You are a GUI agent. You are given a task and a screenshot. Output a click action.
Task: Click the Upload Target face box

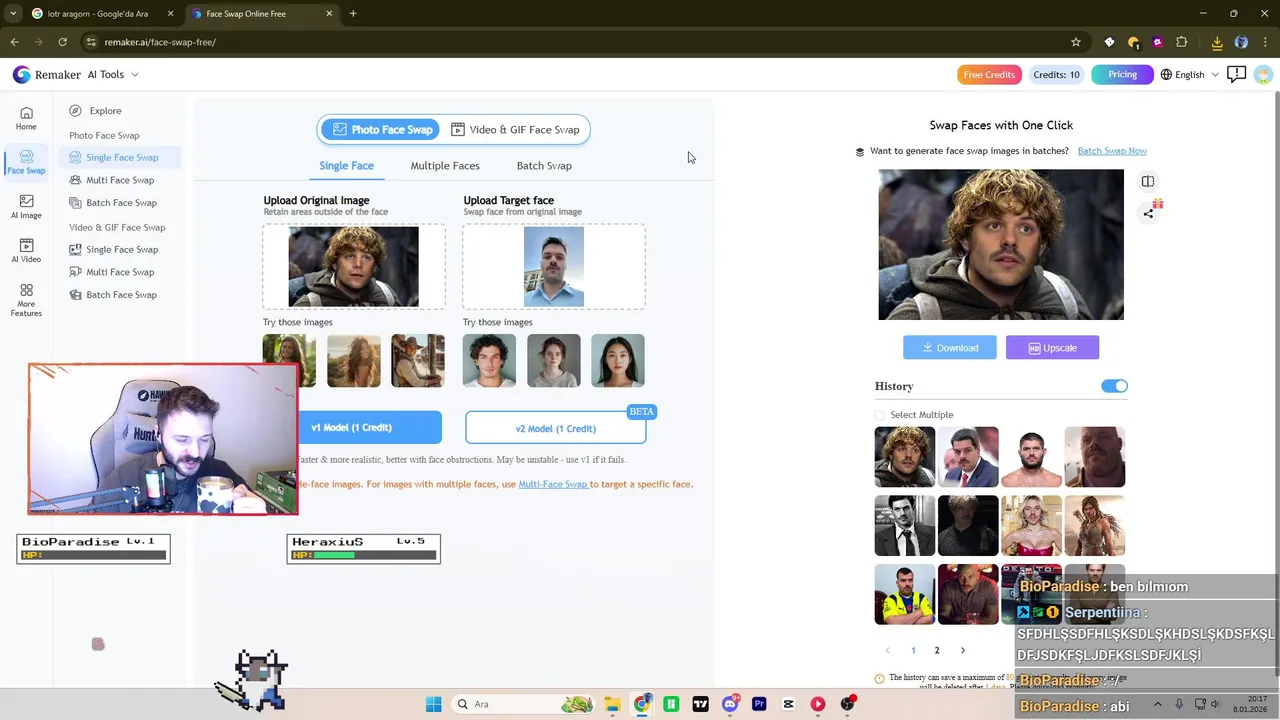554,266
